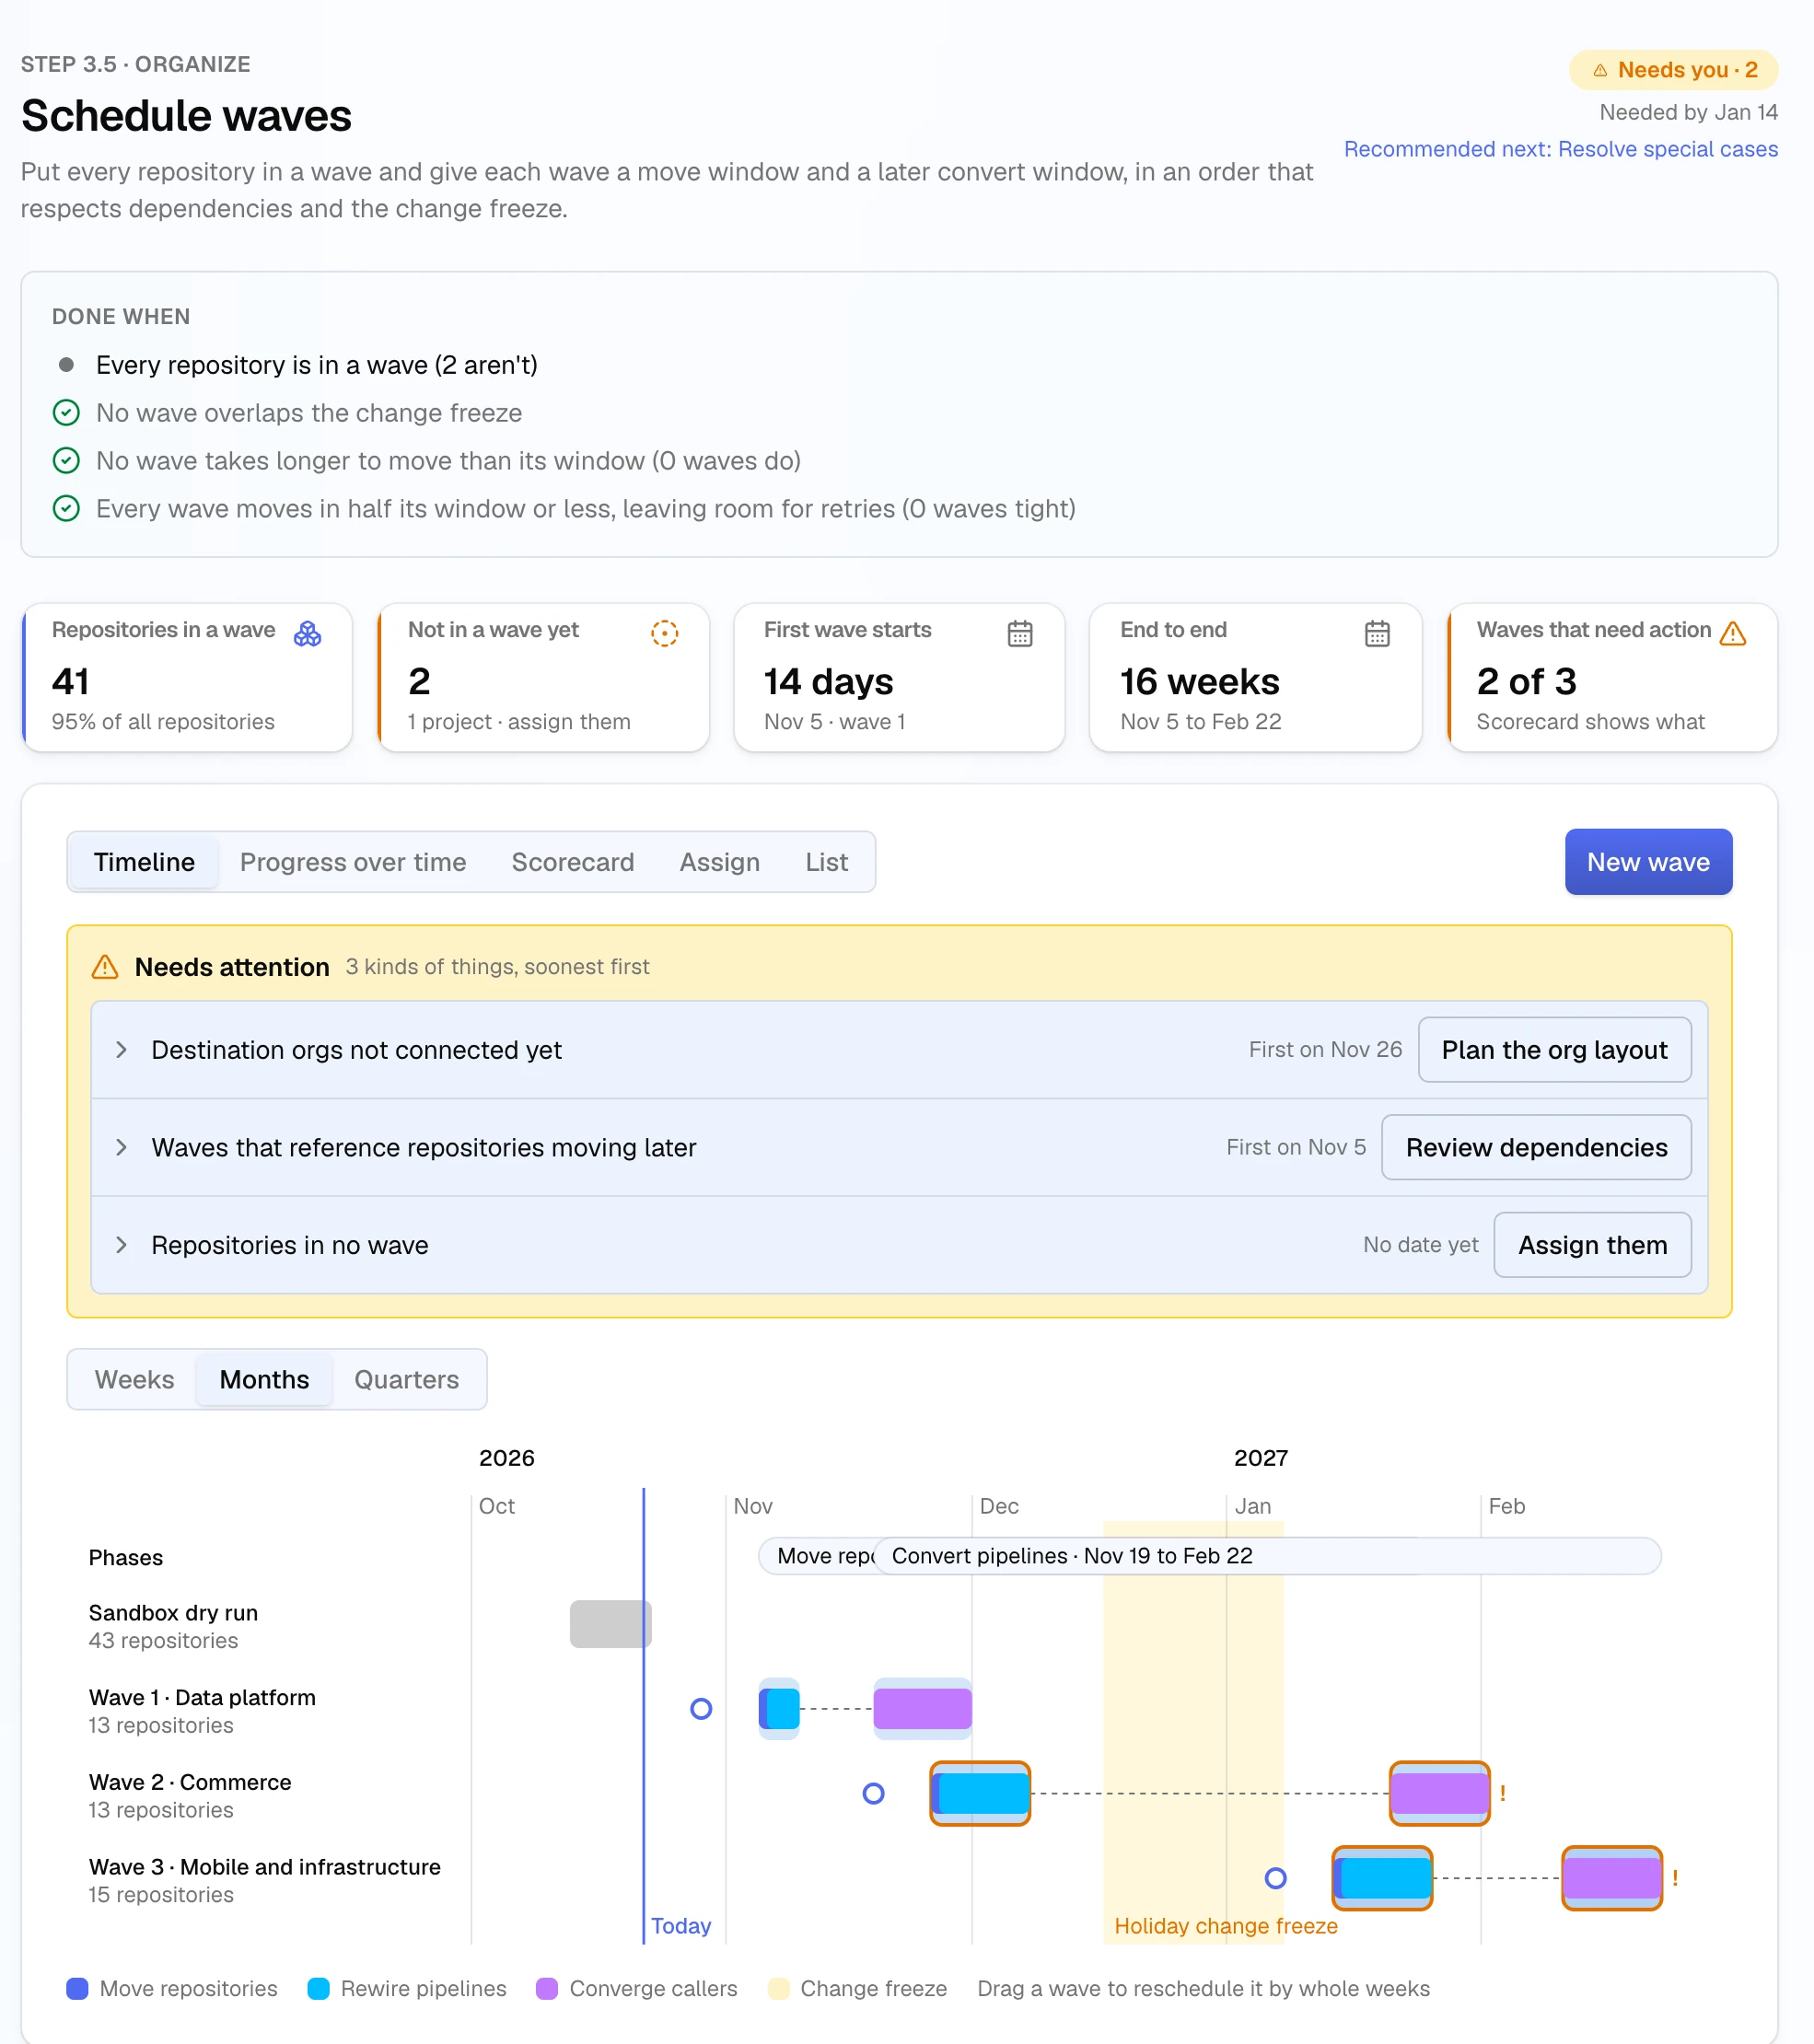Click Wave 2 milestone circle marker

coord(873,1794)
